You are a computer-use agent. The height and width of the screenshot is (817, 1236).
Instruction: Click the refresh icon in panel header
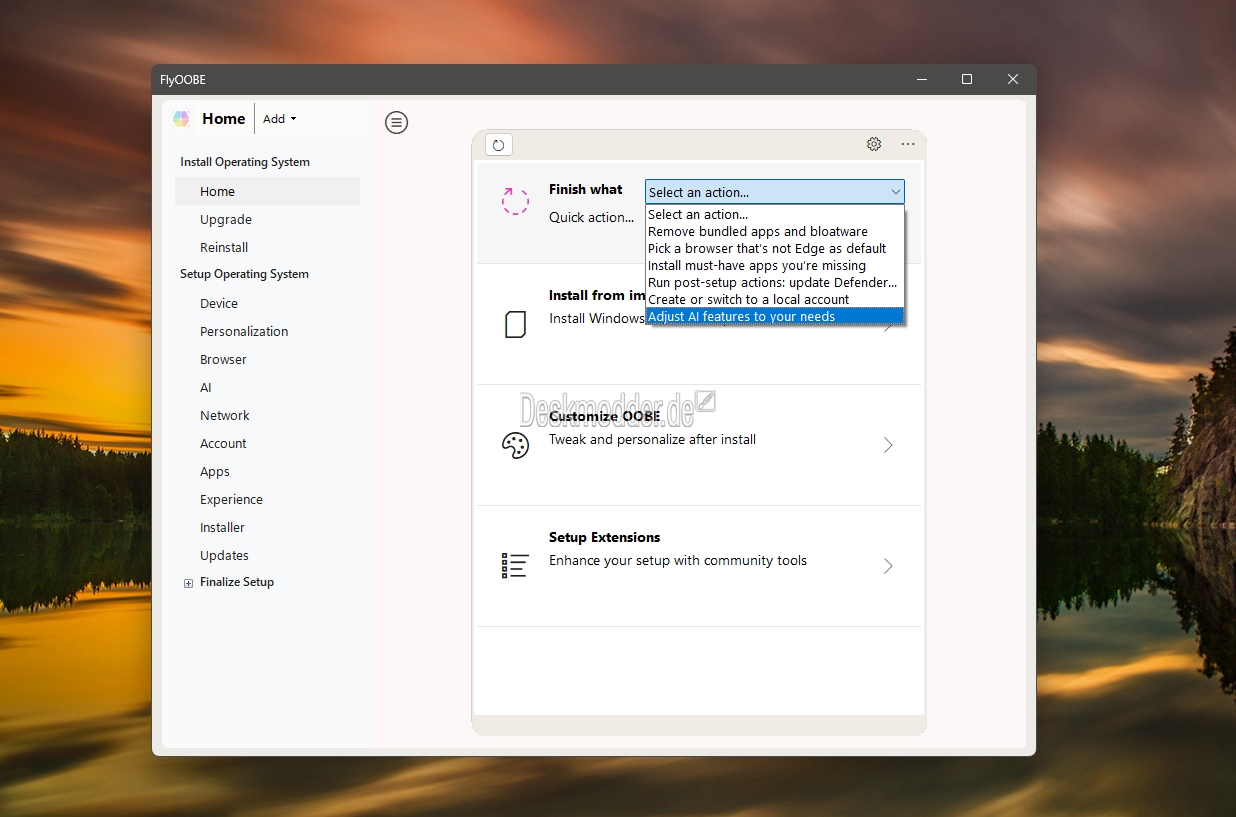click(499, 145)
